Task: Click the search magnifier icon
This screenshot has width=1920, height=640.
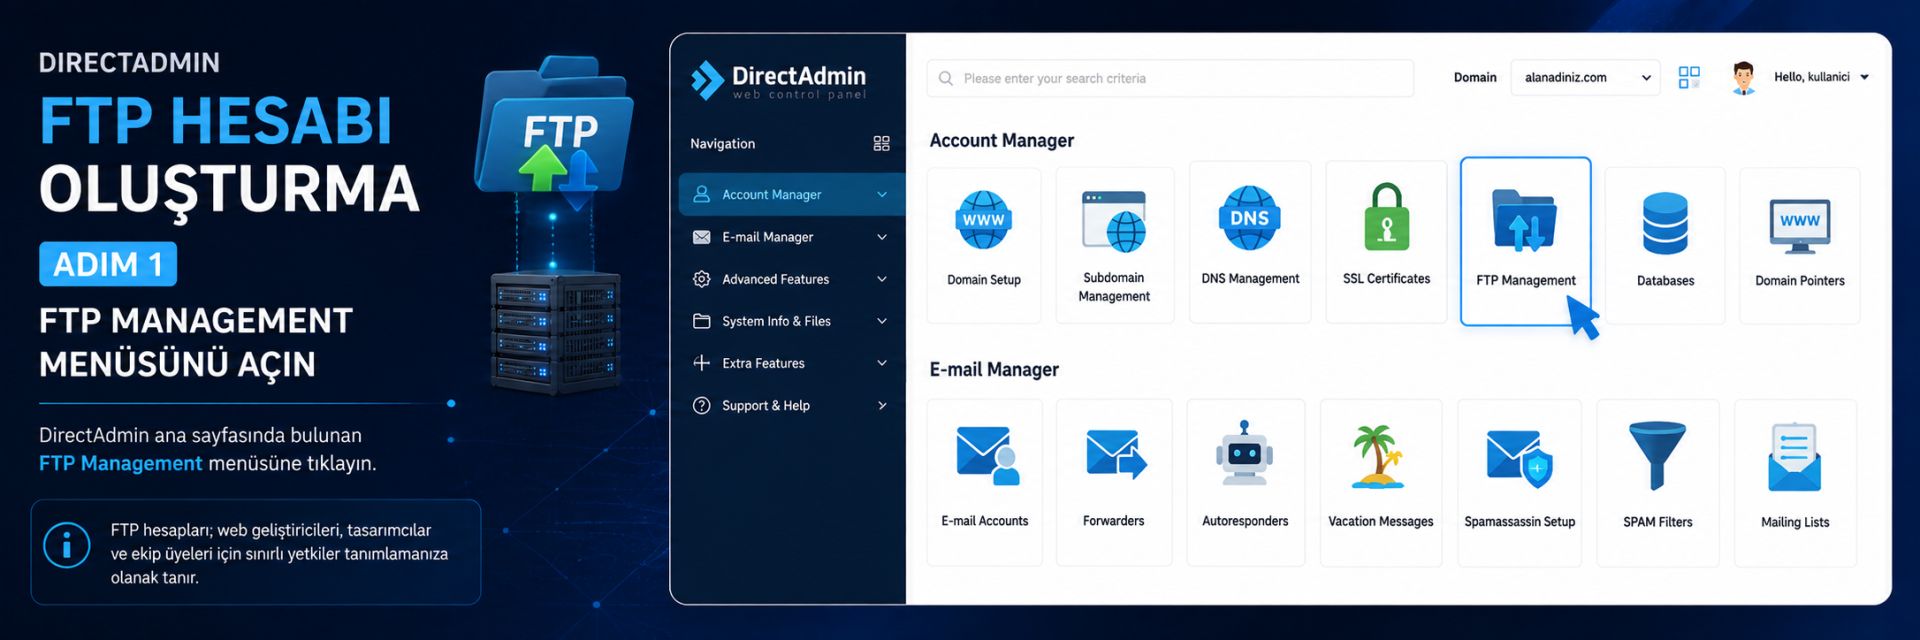Action: 945,78
